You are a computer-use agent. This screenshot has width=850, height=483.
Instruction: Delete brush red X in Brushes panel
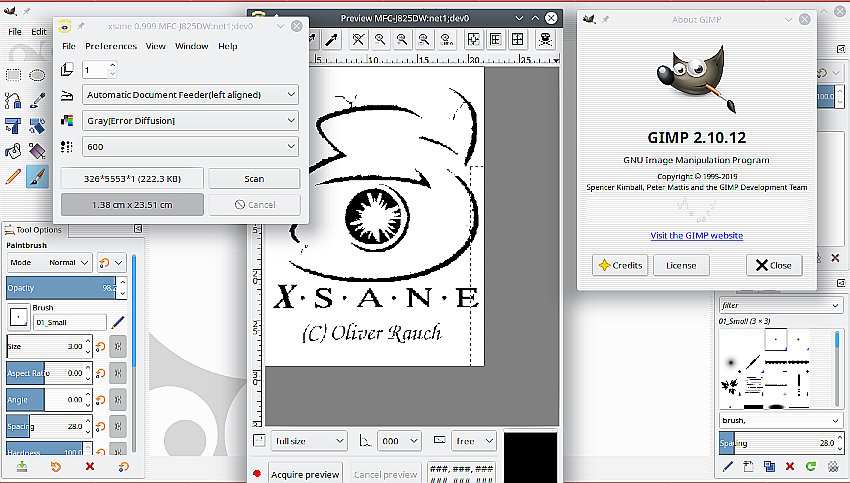(x=790, y=466)
